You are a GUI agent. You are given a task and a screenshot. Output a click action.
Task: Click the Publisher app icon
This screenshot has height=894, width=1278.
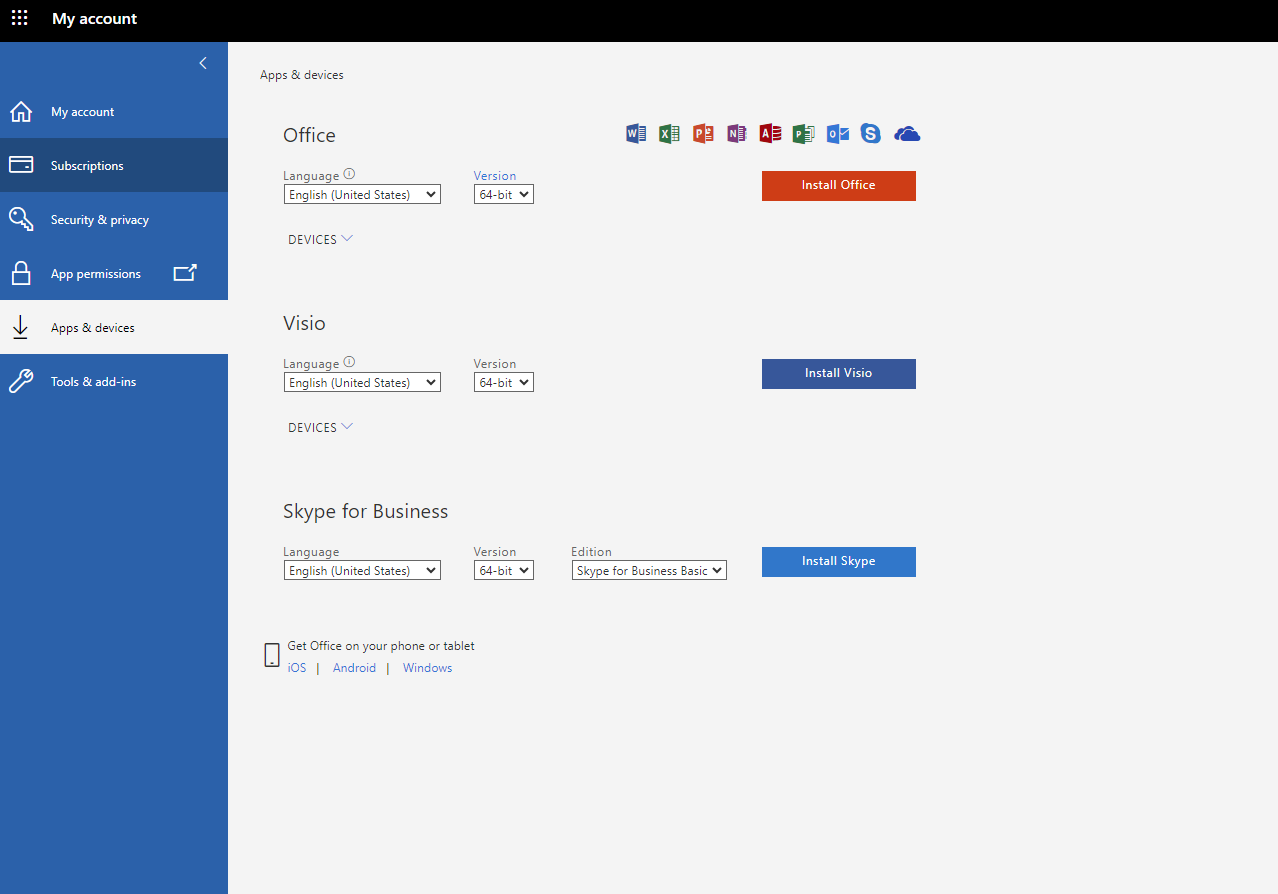point(803,133)
